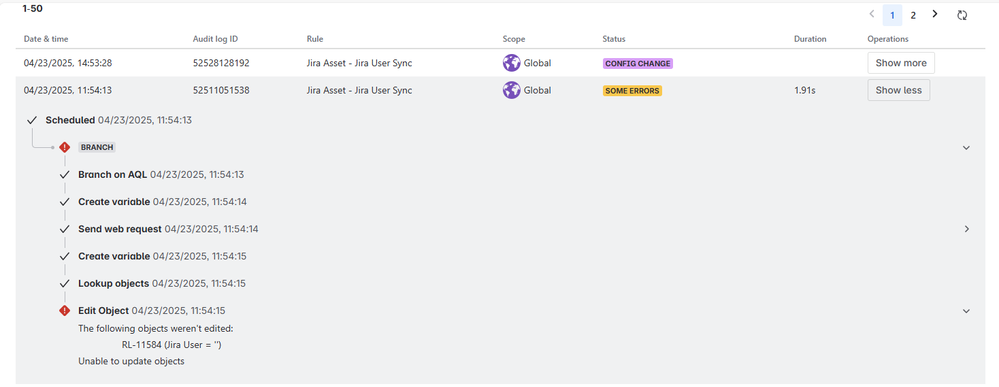
Task: Click the red error icon next to BRANCH
Action: click(x=64, y=147)
